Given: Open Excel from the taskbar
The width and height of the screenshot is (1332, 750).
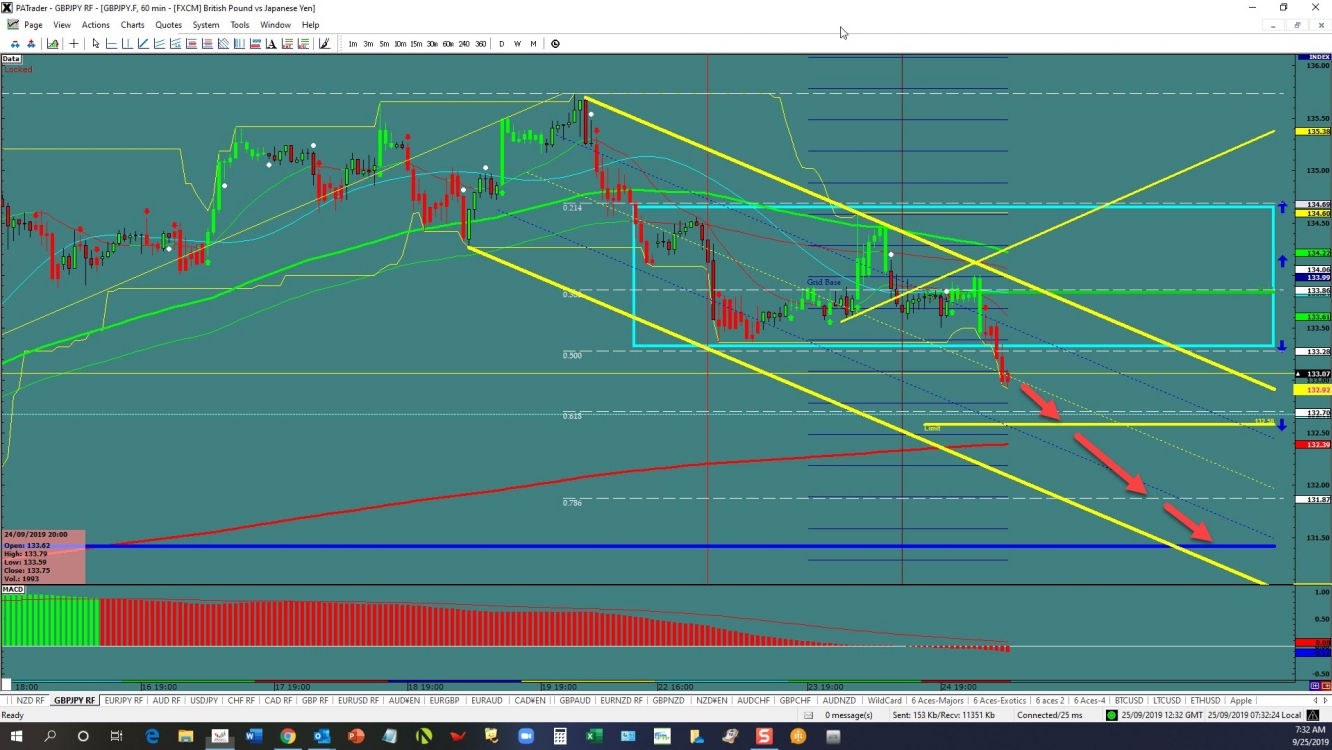Looking at the screenshot, I should point(594,736).
